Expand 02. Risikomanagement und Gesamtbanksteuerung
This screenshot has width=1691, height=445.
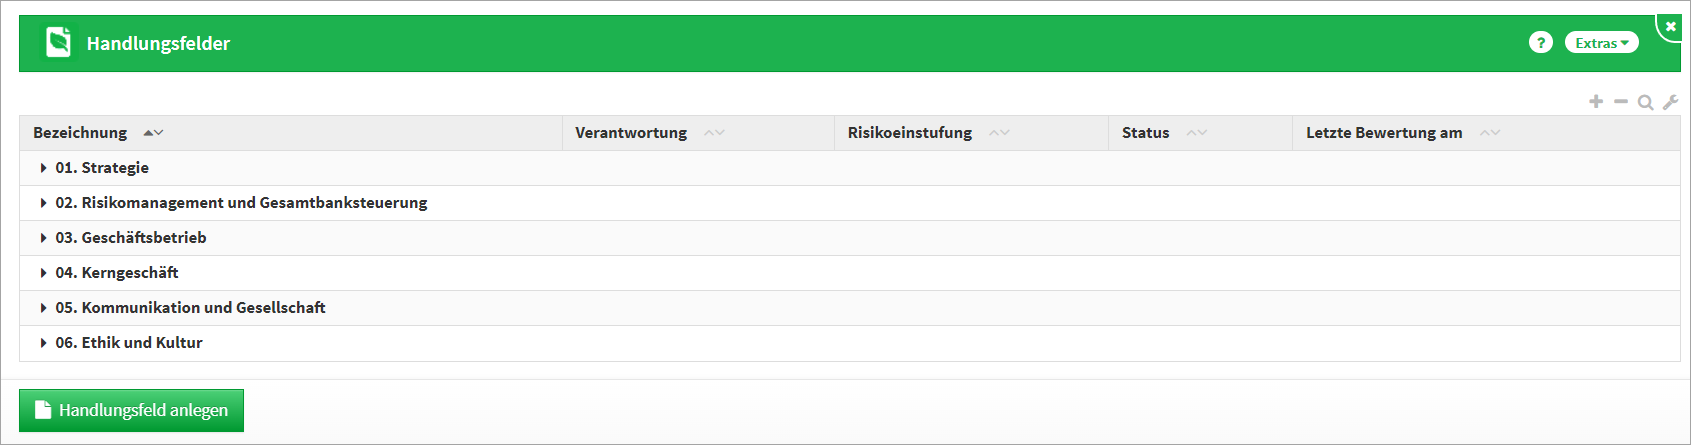pyautogui.click(x=44, y=203)
